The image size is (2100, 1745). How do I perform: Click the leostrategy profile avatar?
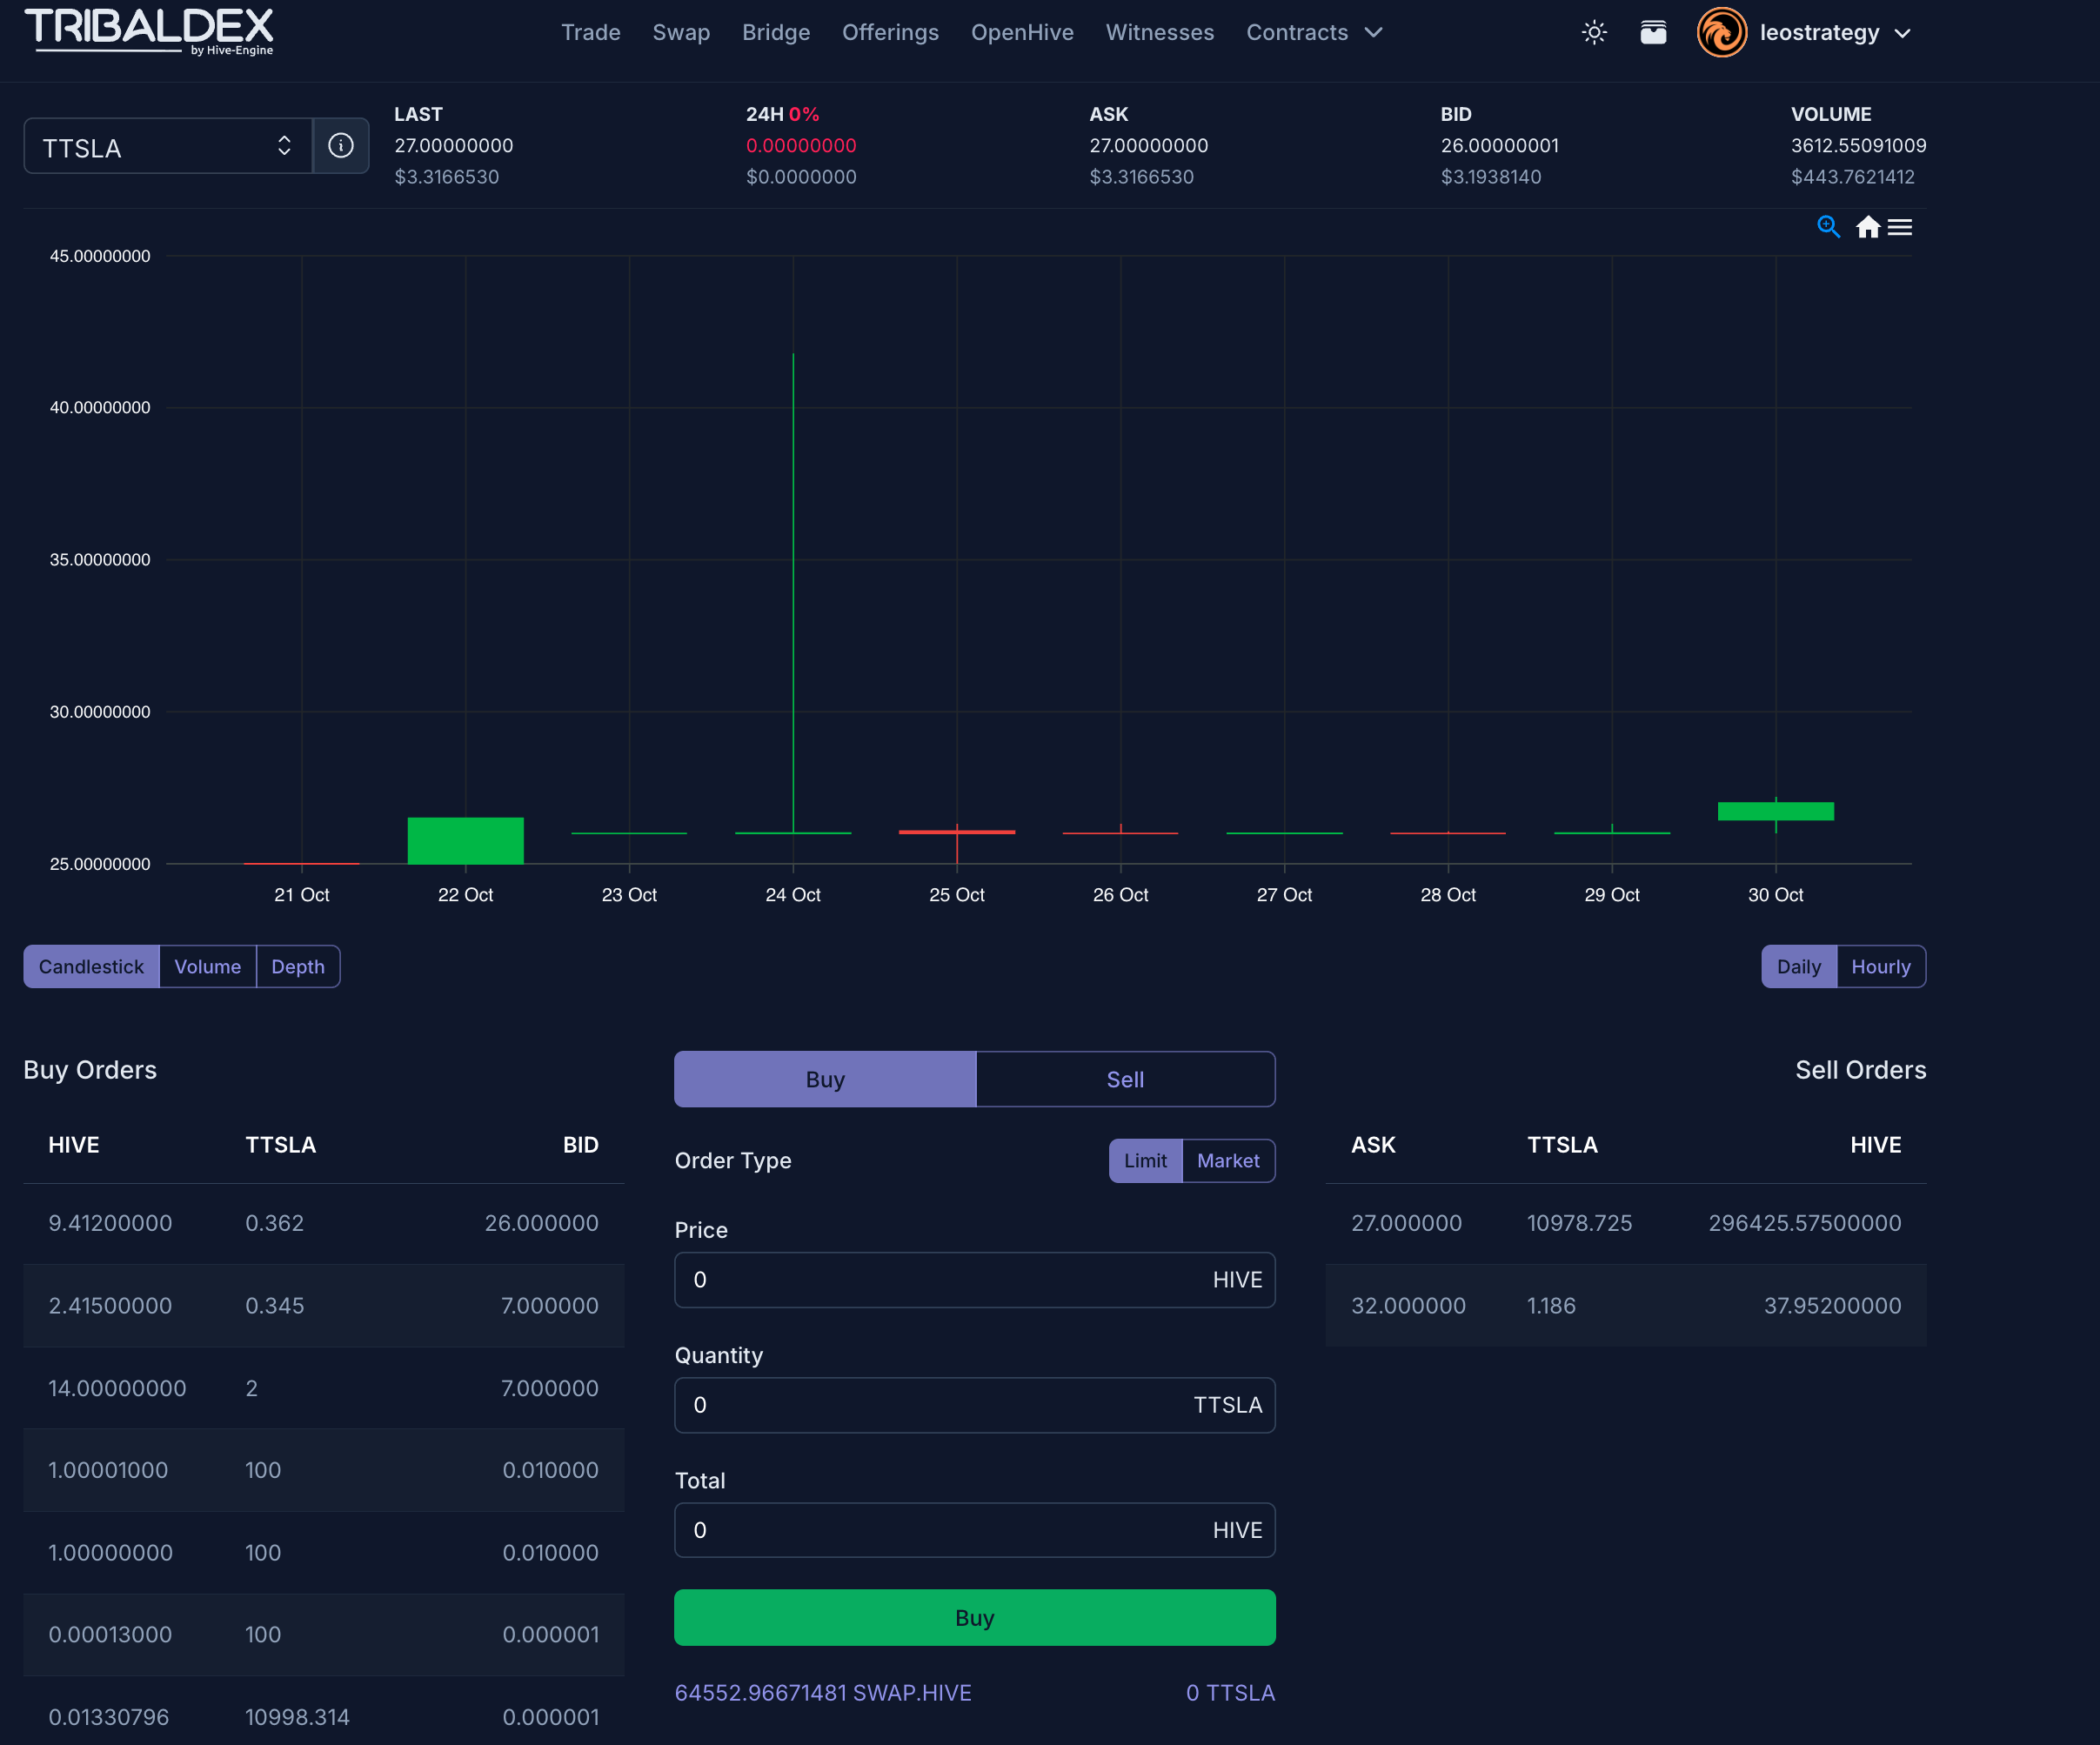[1721, 33]
